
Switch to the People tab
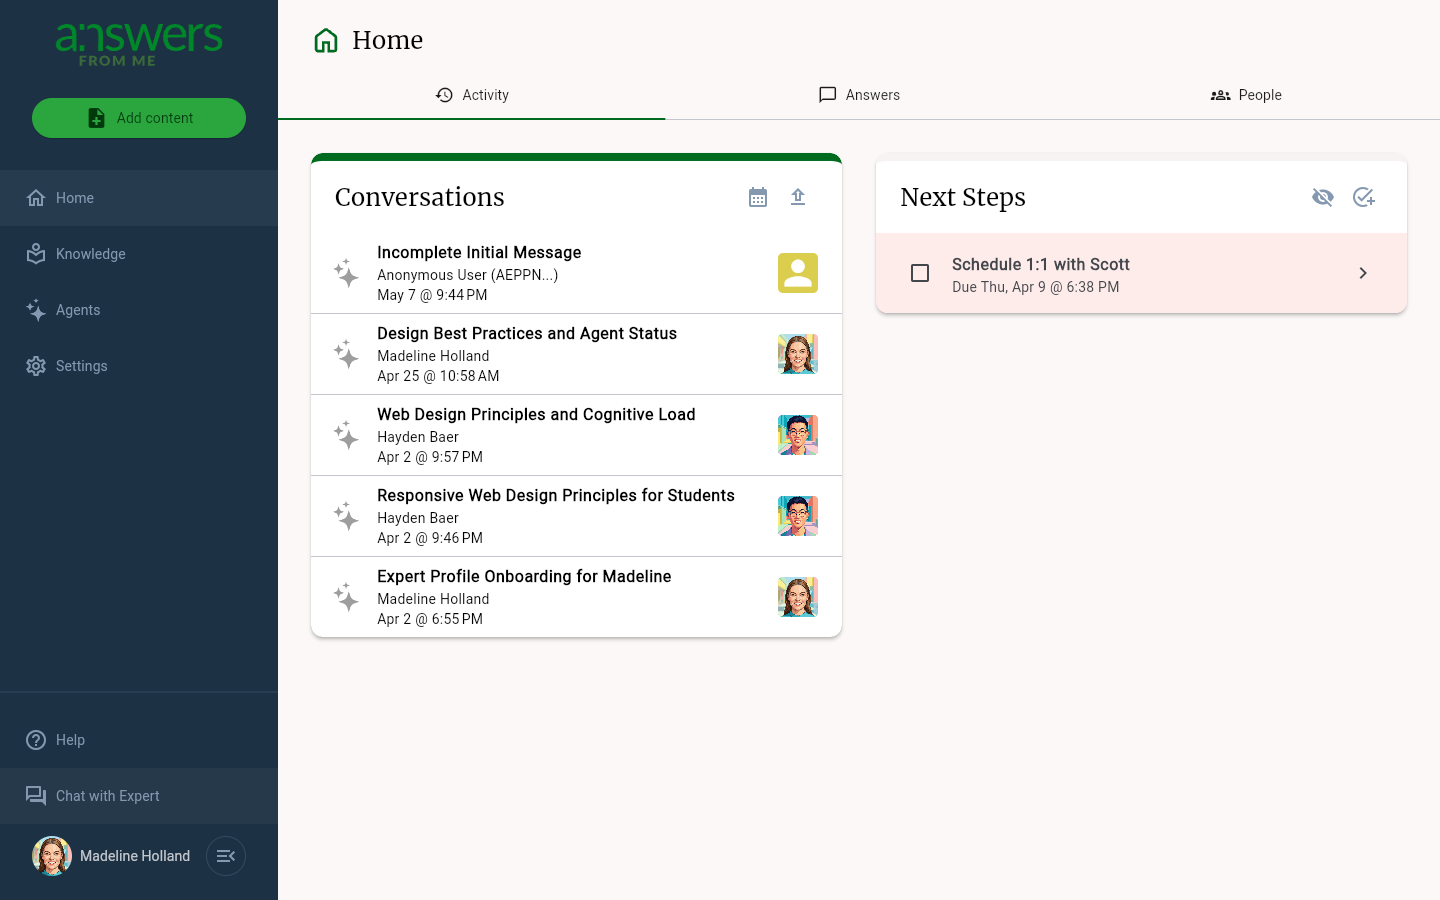point(1246,95)
